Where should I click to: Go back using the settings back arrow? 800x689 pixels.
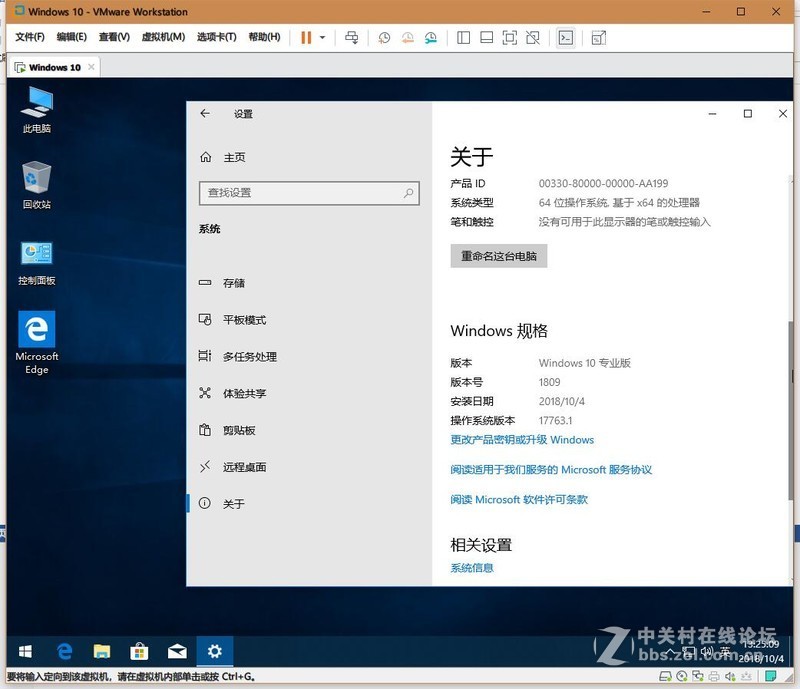click(x=206, y=114)
